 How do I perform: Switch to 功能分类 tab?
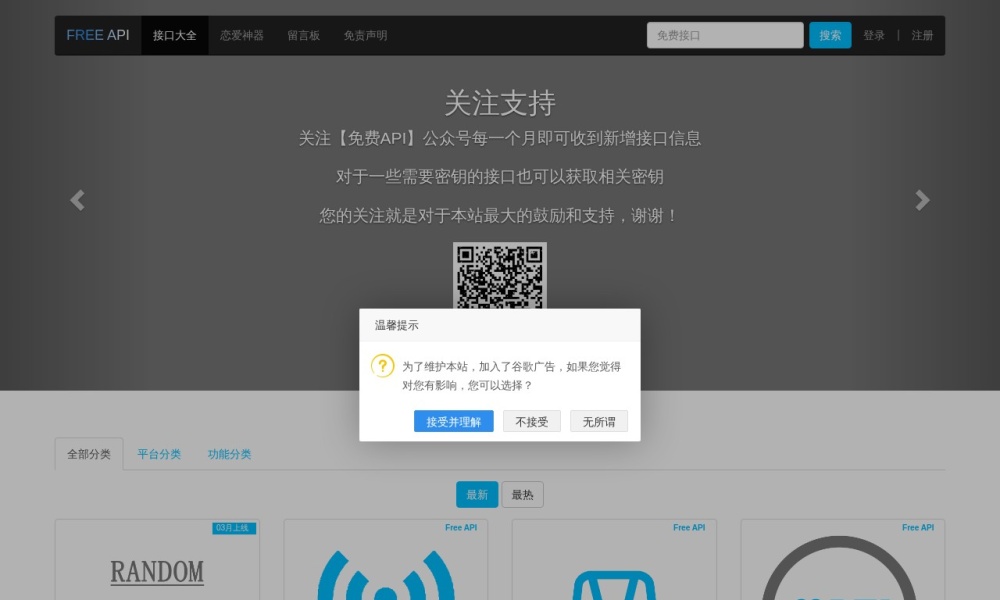tap(230, 454)
